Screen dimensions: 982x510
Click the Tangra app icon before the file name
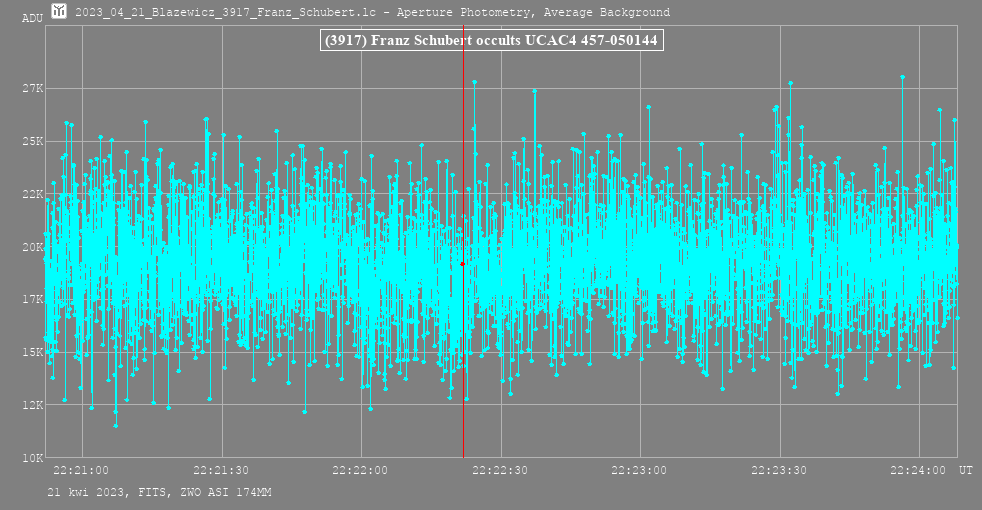(x=59, y=11)
